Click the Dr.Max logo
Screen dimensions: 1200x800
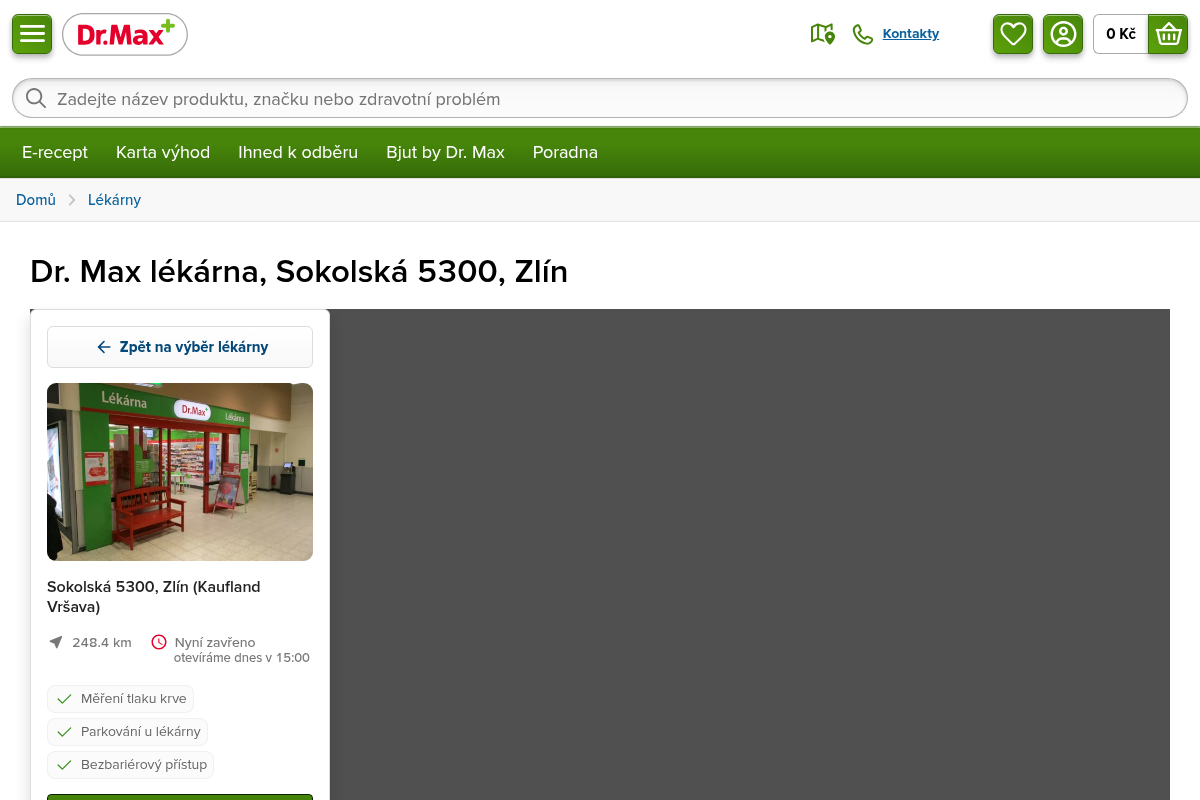point(125,35)
